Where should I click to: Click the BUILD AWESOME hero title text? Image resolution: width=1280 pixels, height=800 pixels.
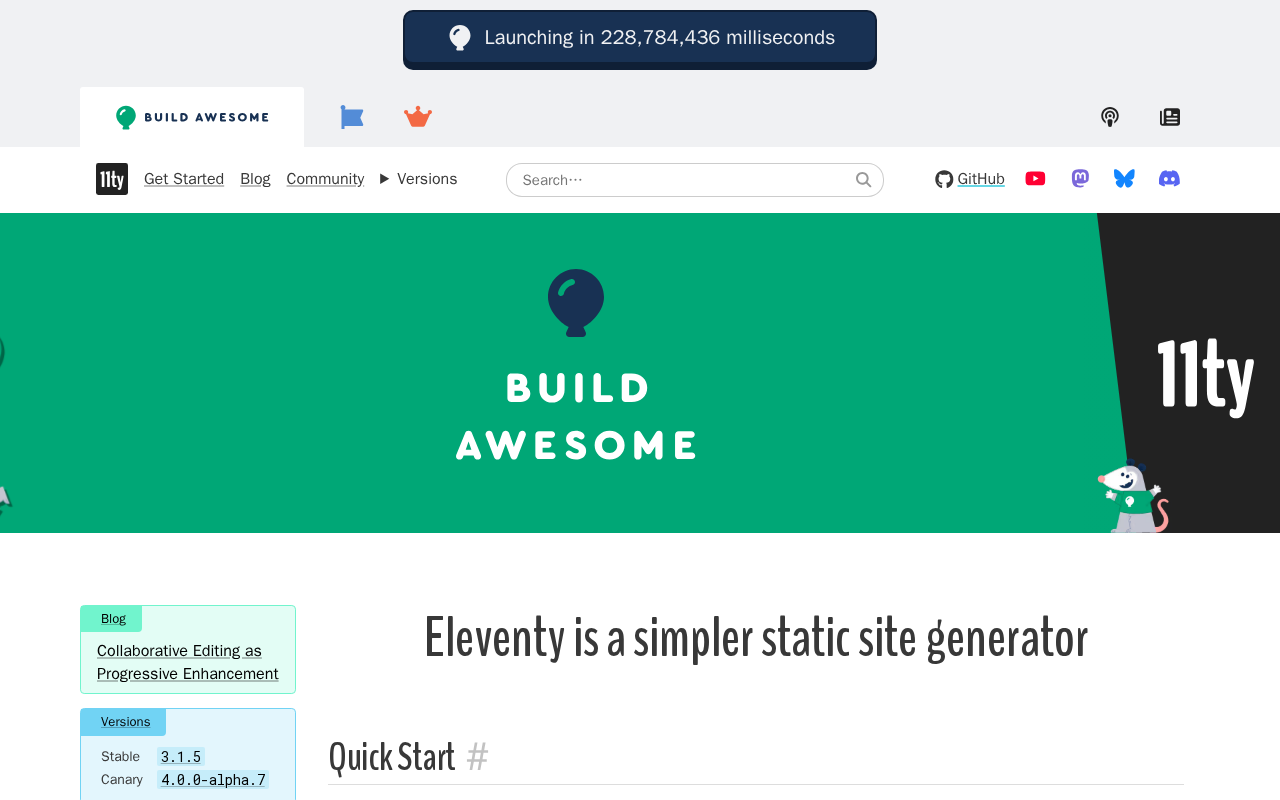click(x=577, y=417)
